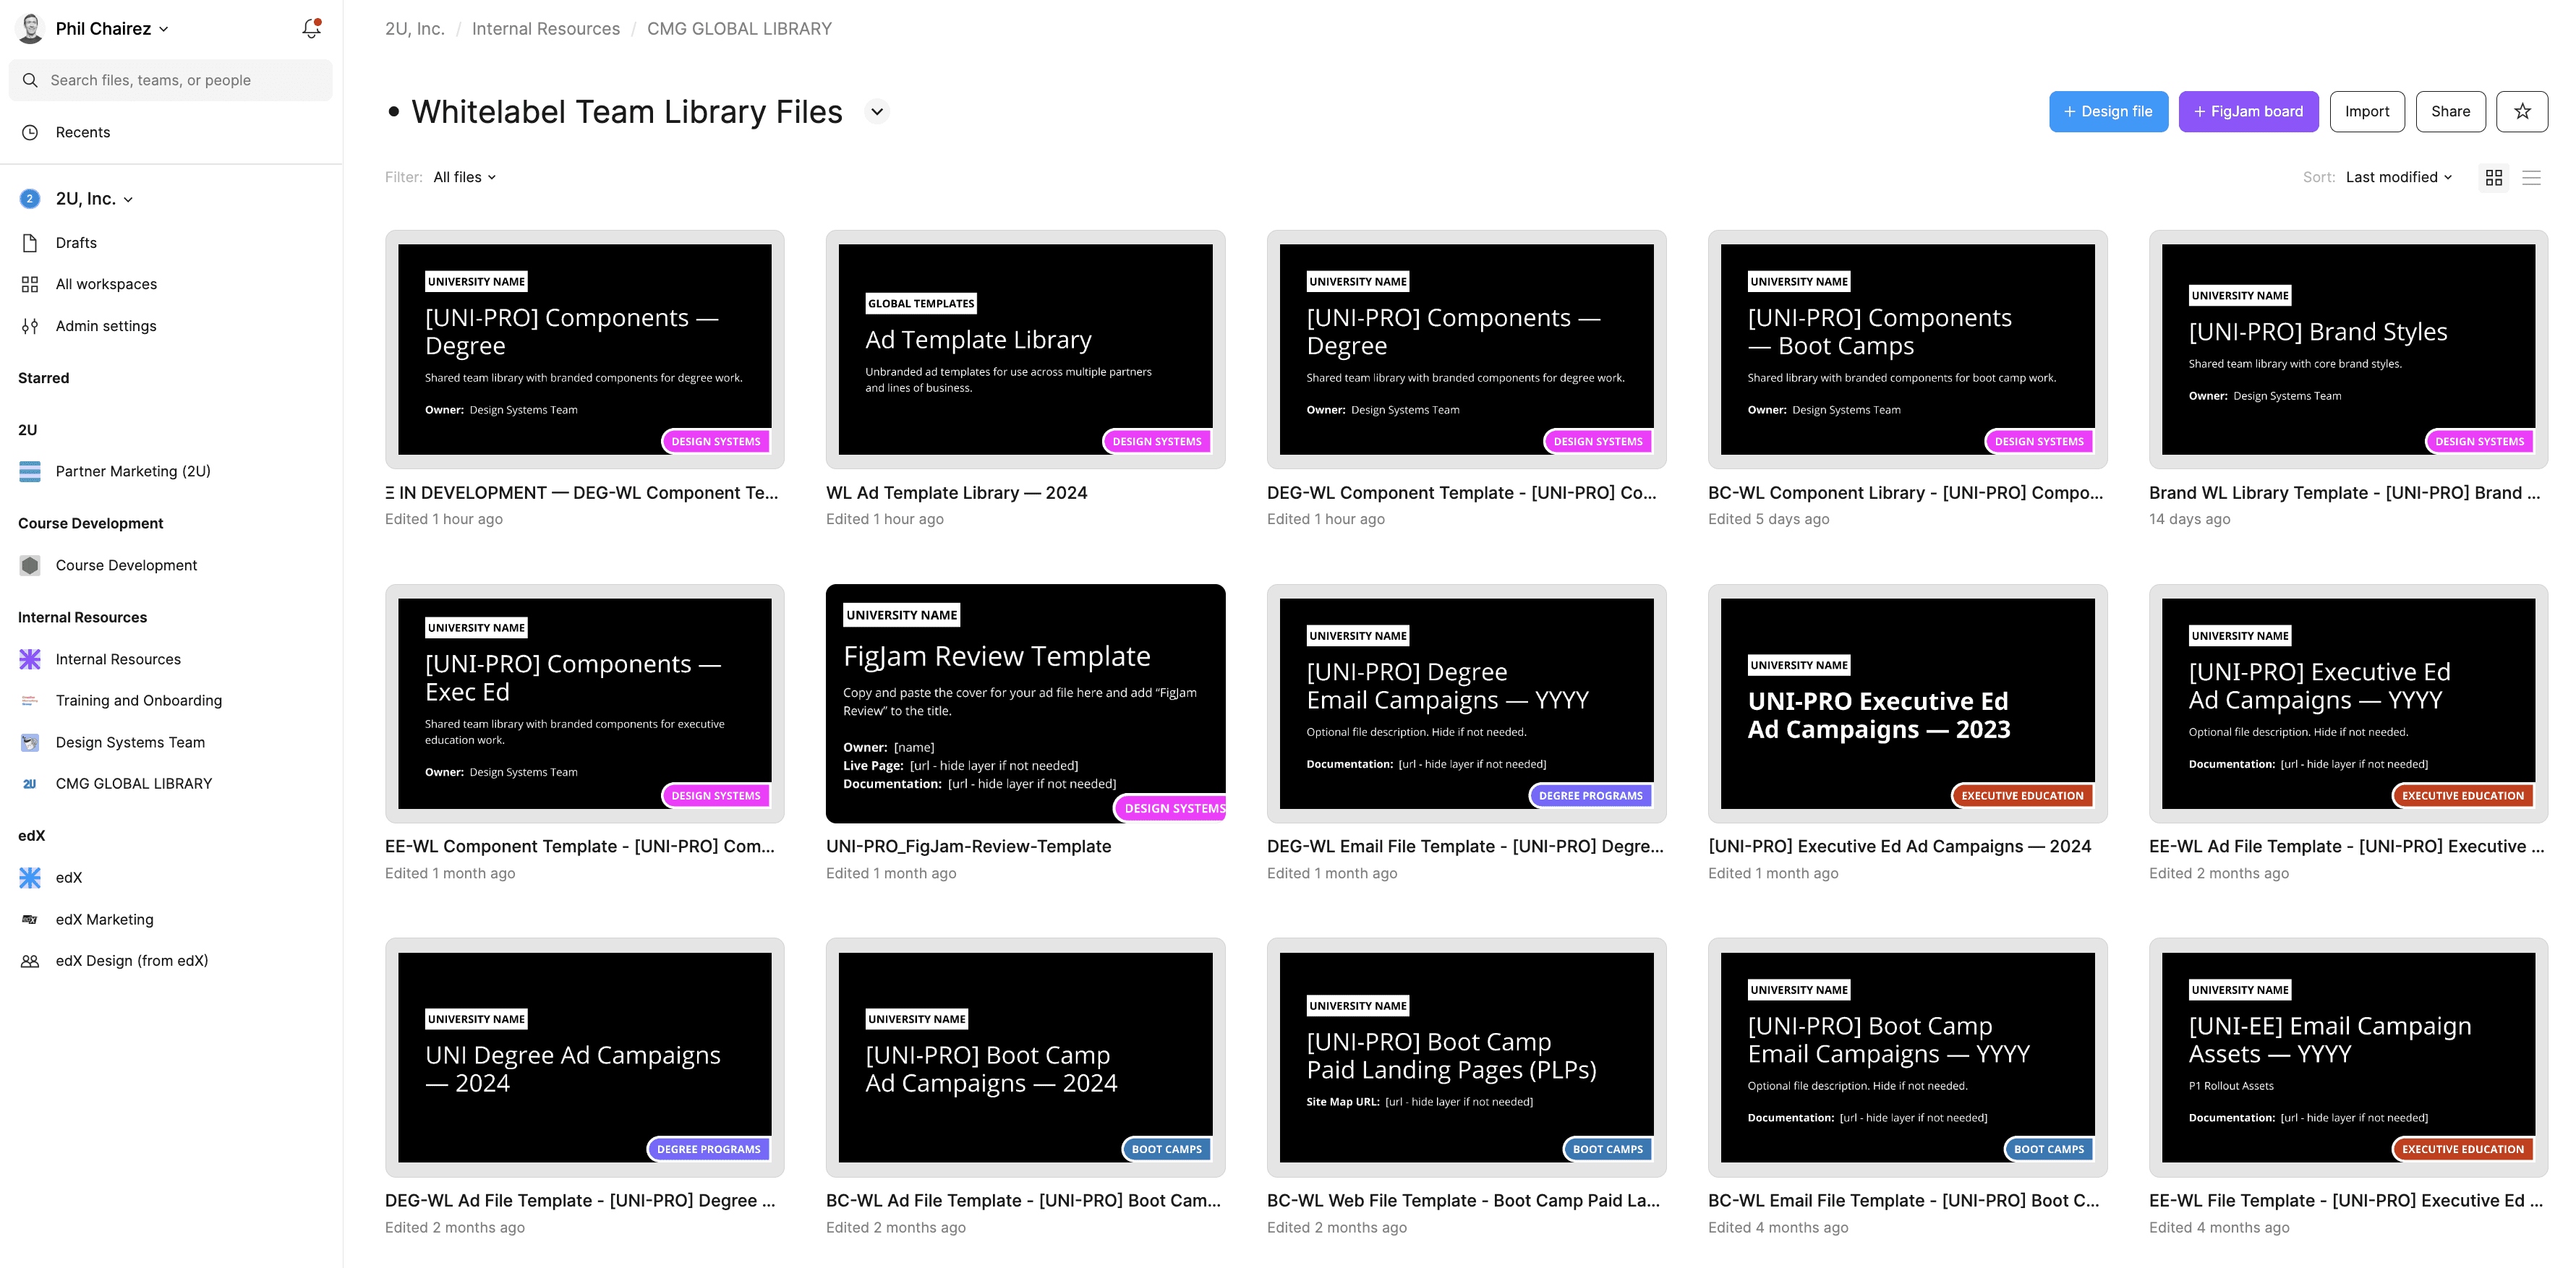Open the All files filter dropdown
The height and width of the screenshot is (1268, 2576).
(x=464, y=177)
